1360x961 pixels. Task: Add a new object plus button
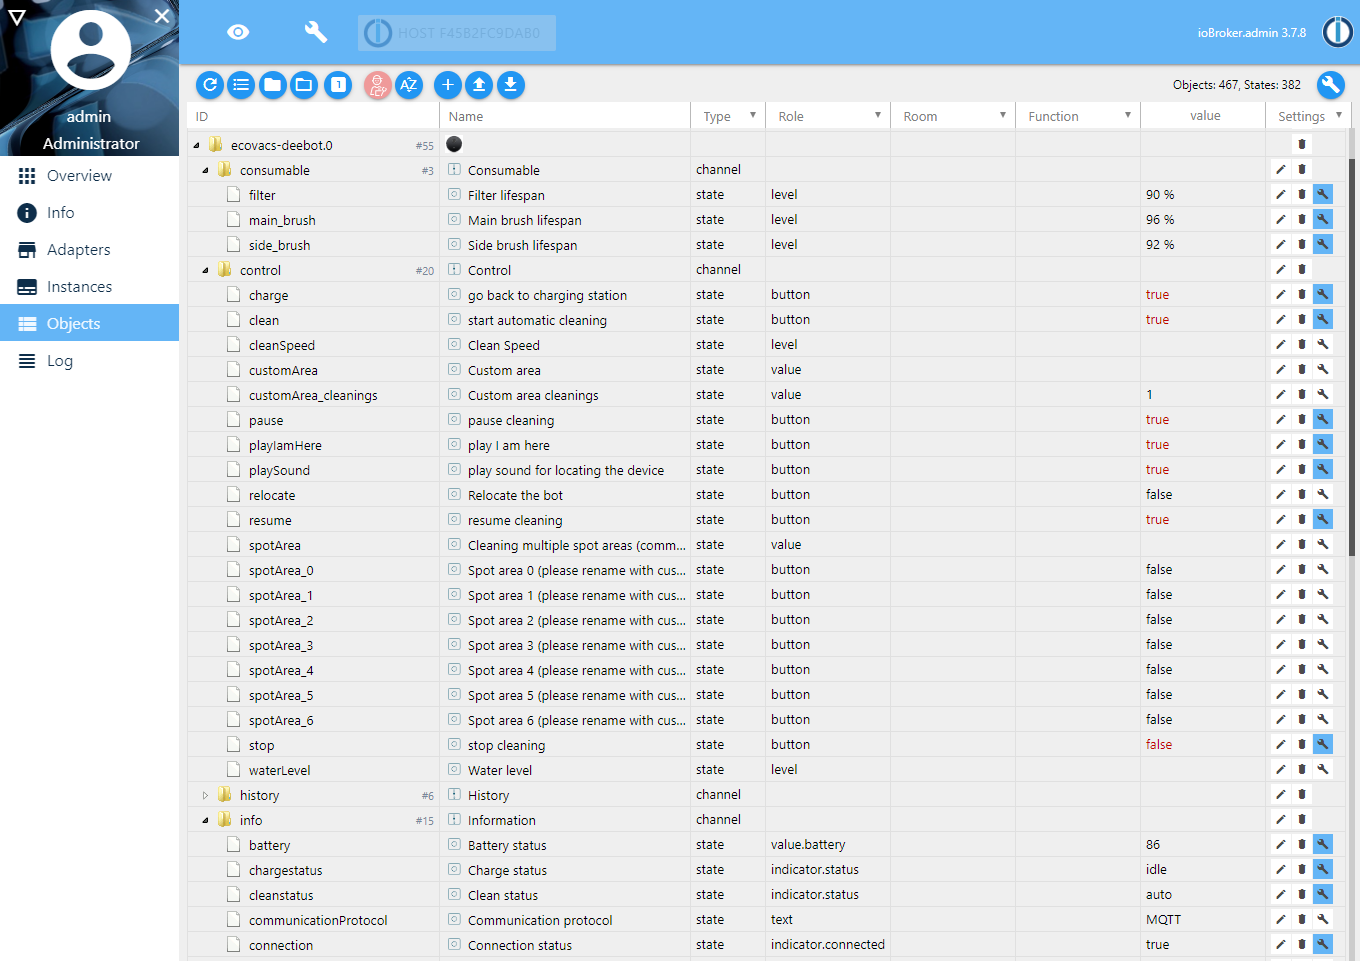tap(448, 85)
